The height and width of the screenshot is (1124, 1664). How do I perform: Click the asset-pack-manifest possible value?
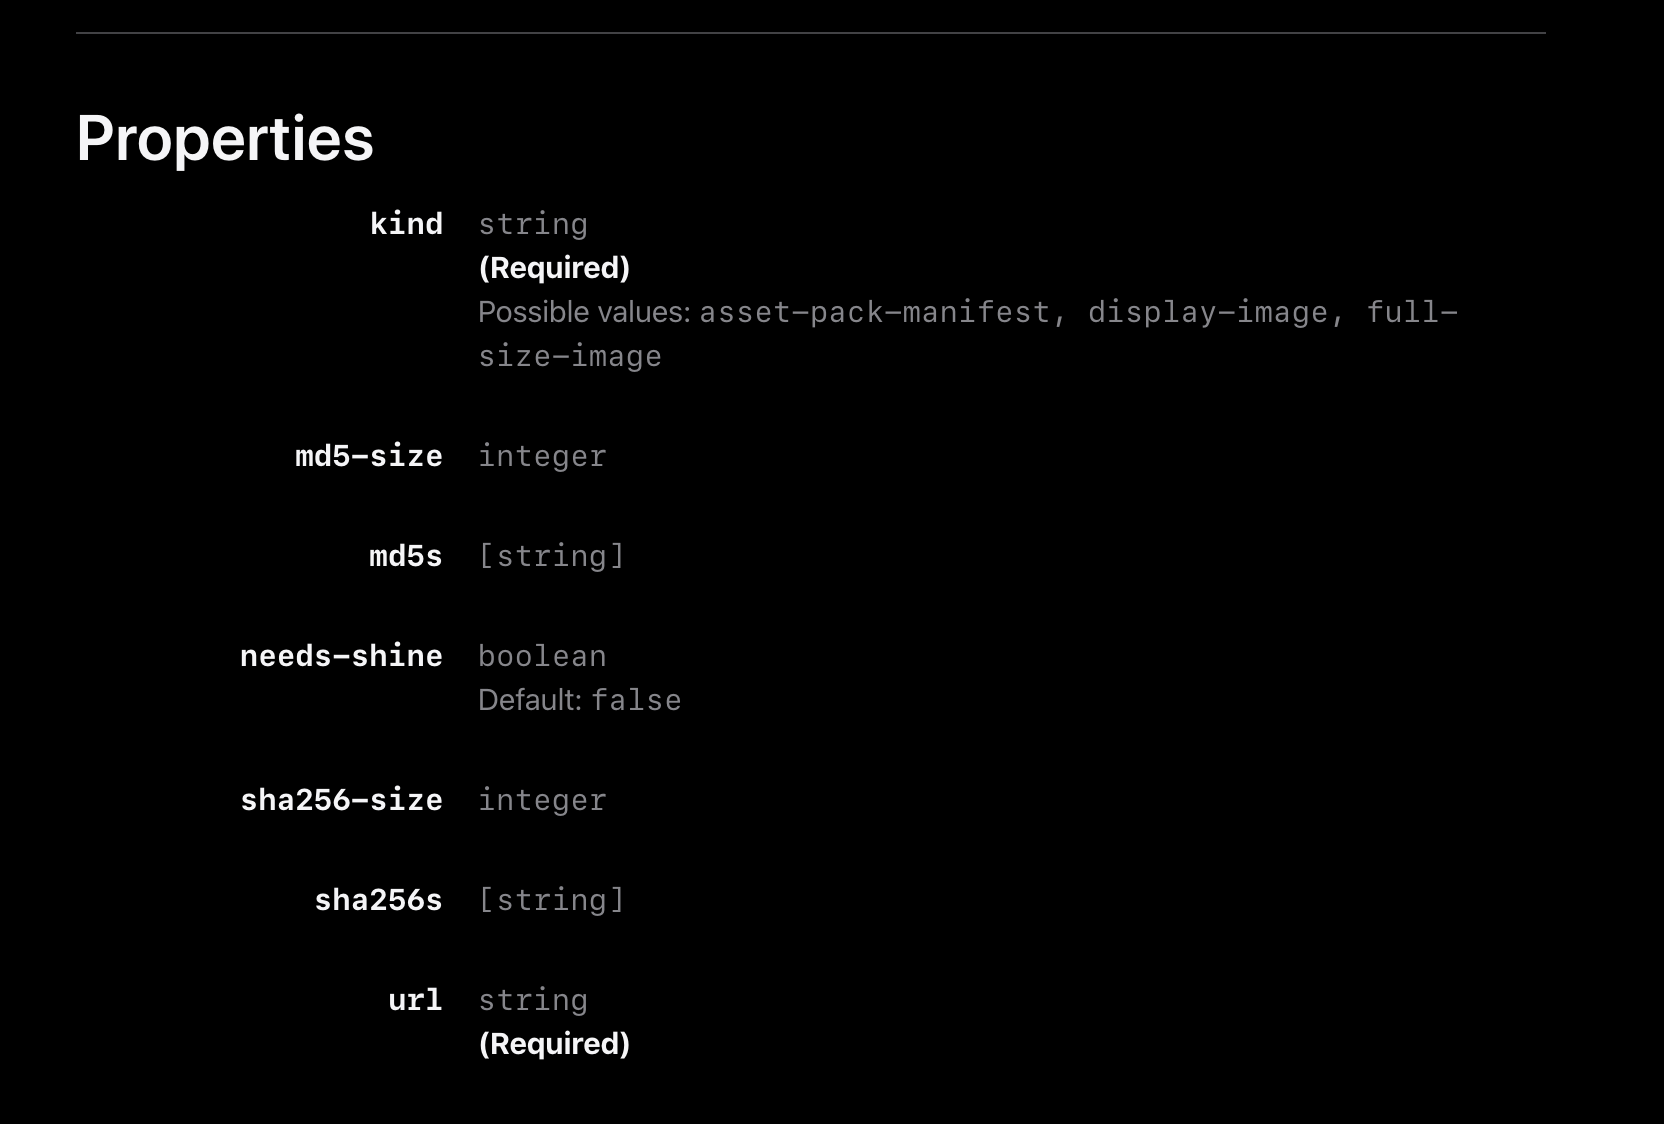874,312
